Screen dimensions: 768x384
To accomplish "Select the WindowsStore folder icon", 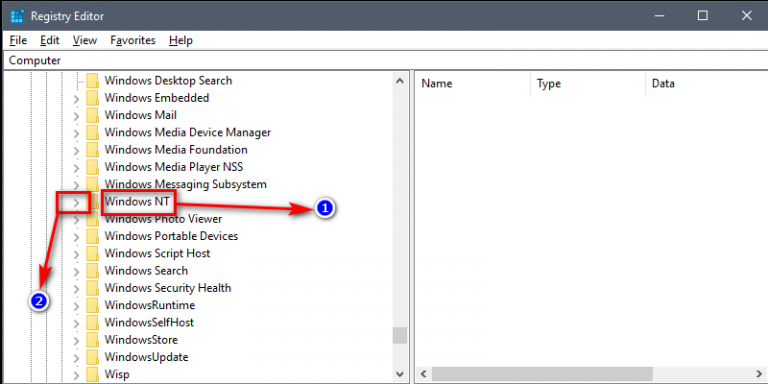I will 92,340.
